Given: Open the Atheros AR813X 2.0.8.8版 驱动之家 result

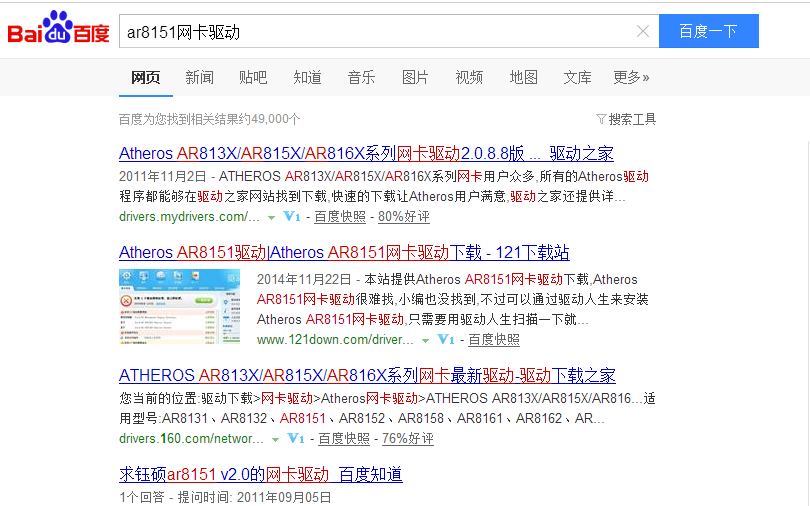Looking at the screenshot, I should tap(366, 153).
